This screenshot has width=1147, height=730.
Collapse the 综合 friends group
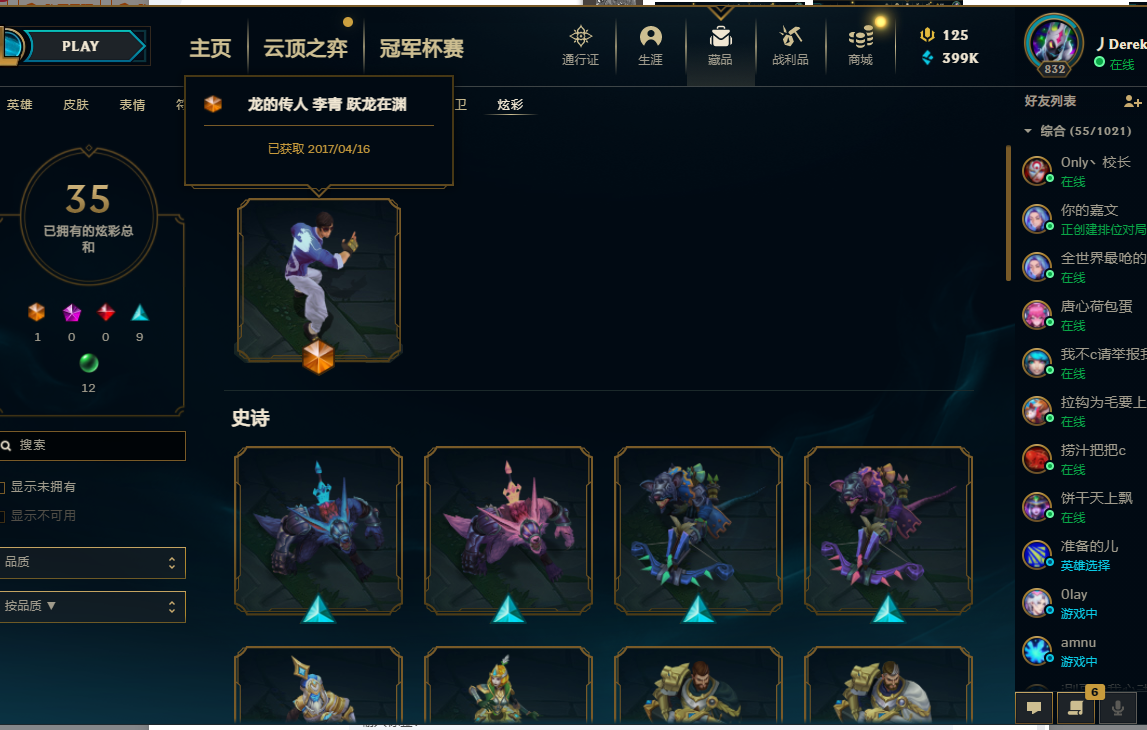(x=1028, y=131)
